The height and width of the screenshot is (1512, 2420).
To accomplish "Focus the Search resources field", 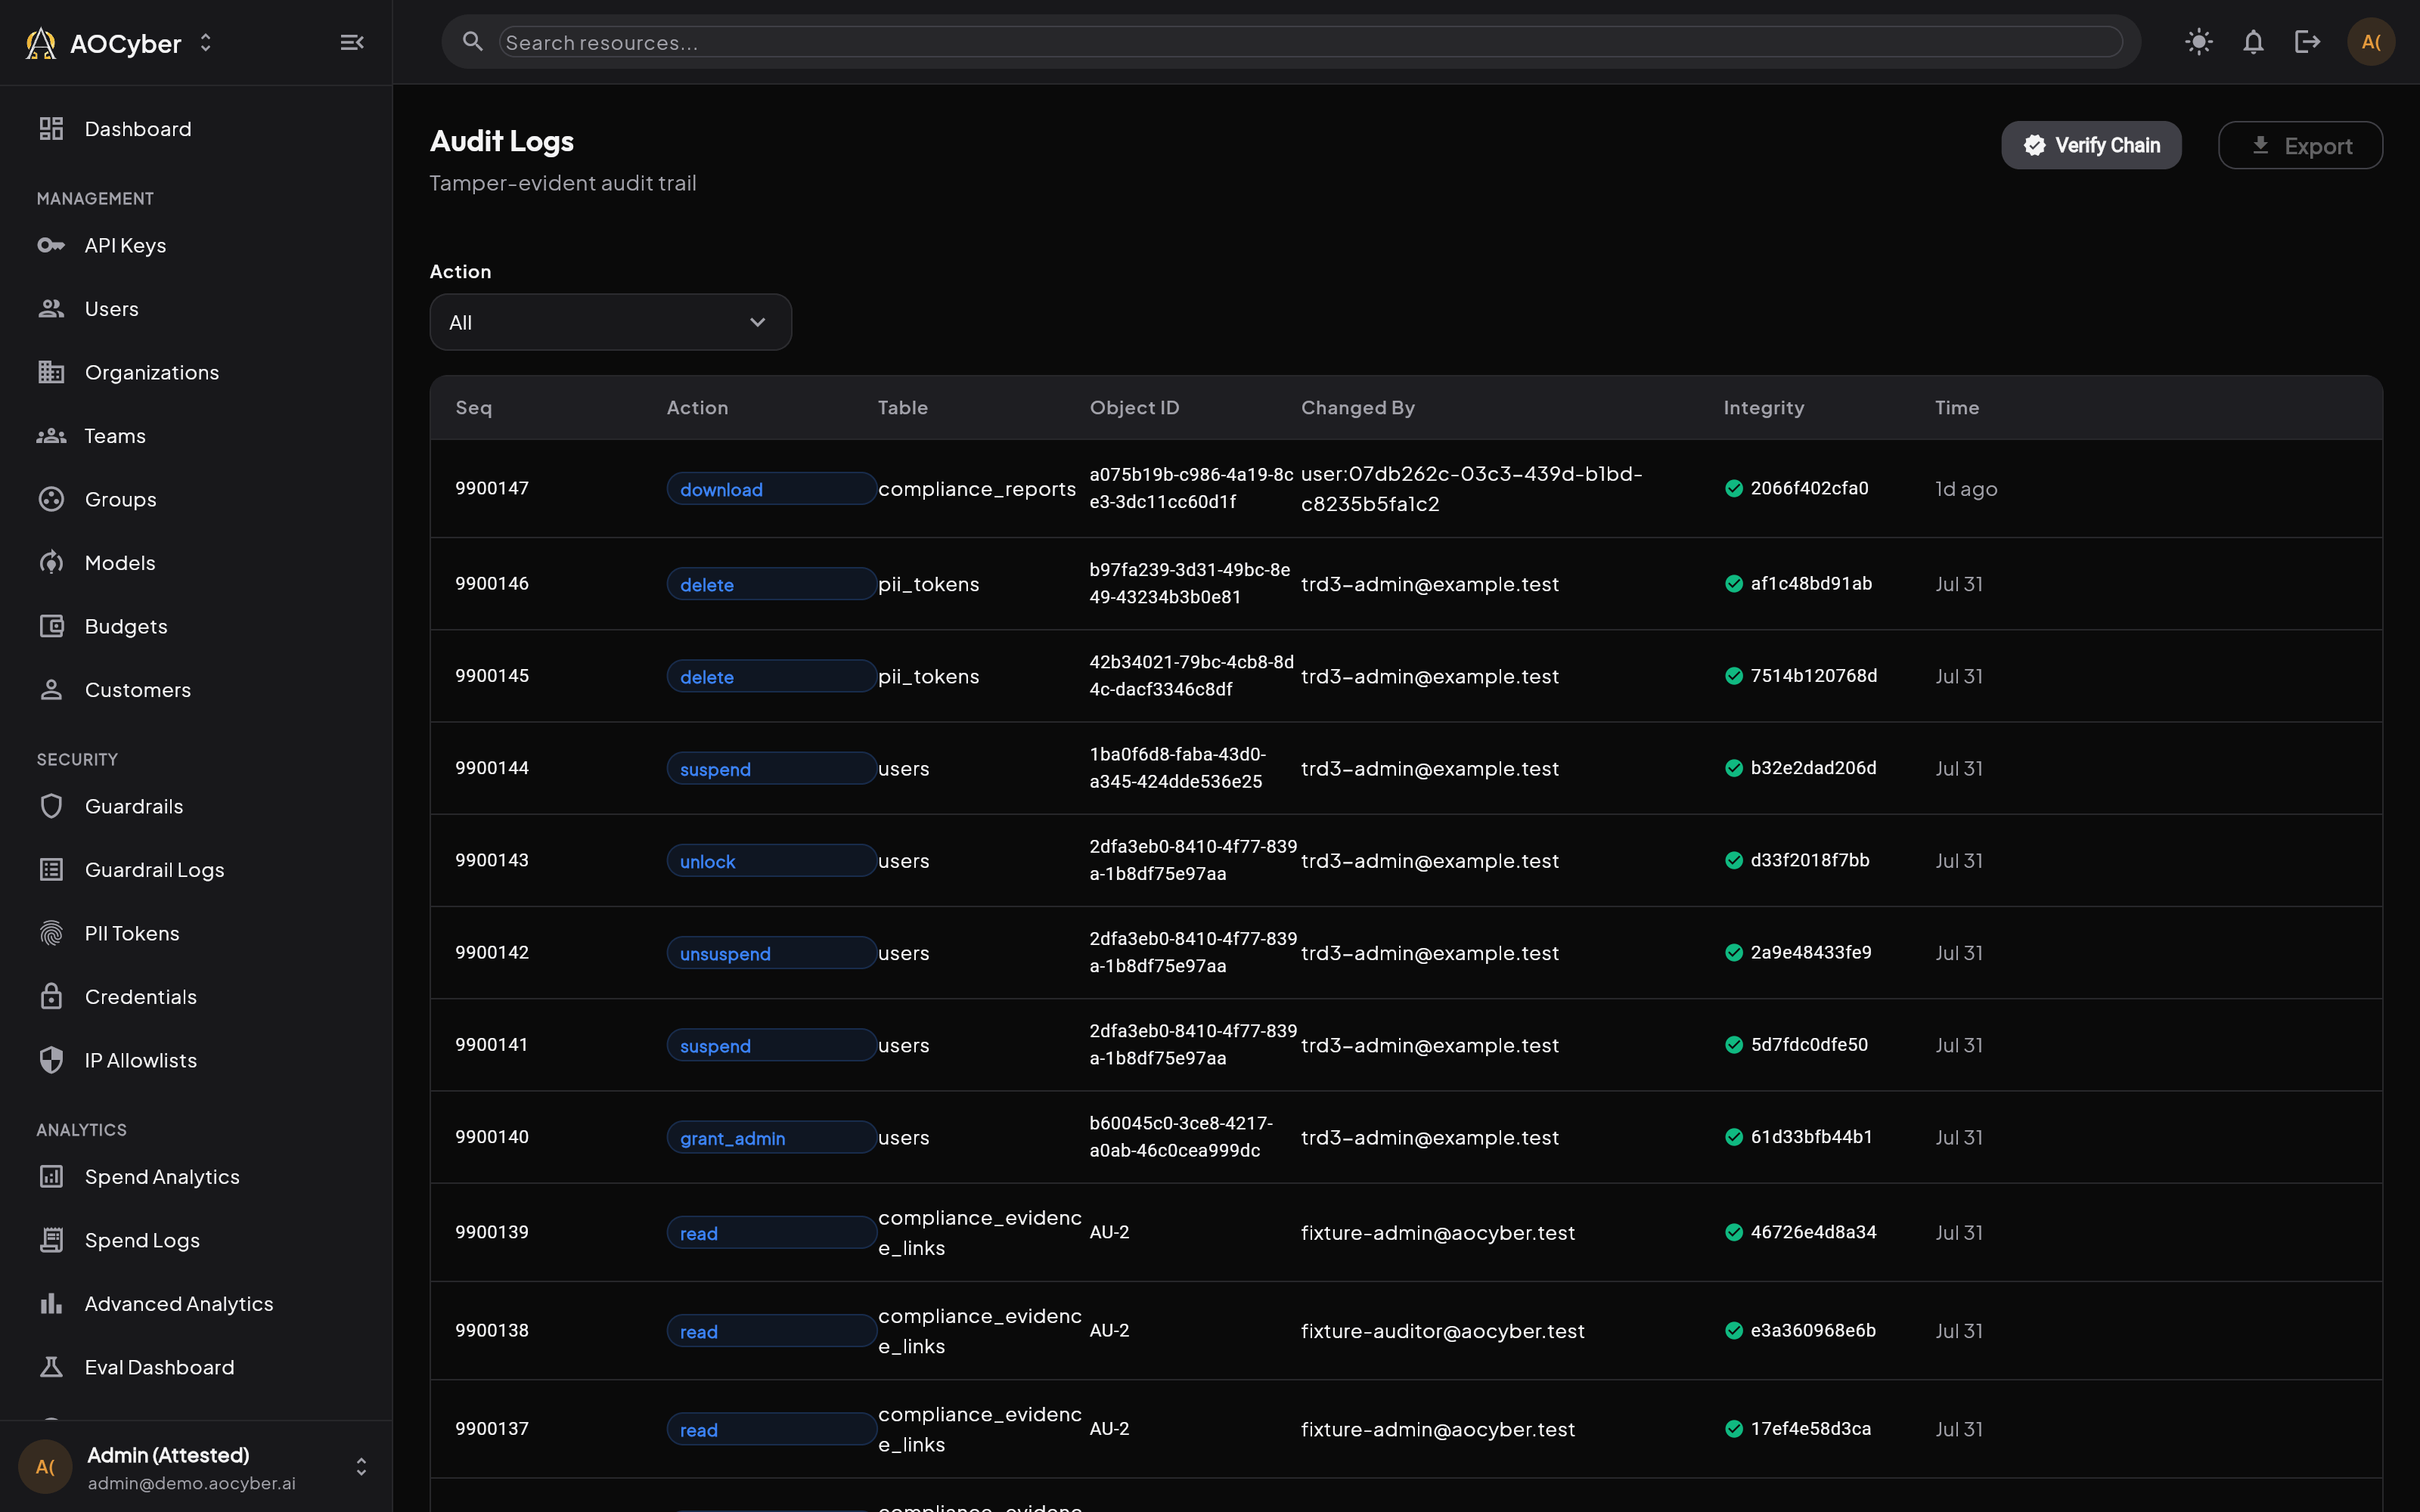I will point(1310,42).
